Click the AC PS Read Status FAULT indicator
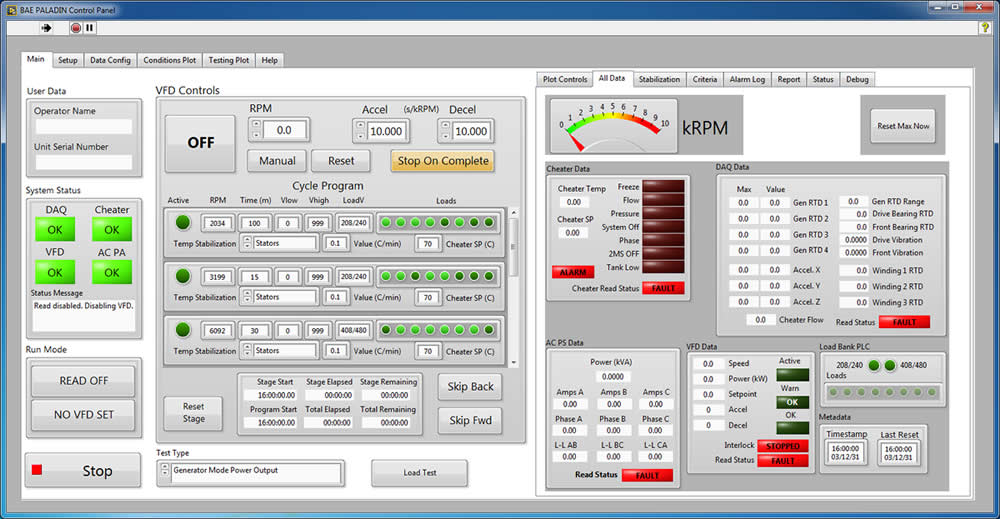The image size is (1000, 519). click(x=647, y=475)
